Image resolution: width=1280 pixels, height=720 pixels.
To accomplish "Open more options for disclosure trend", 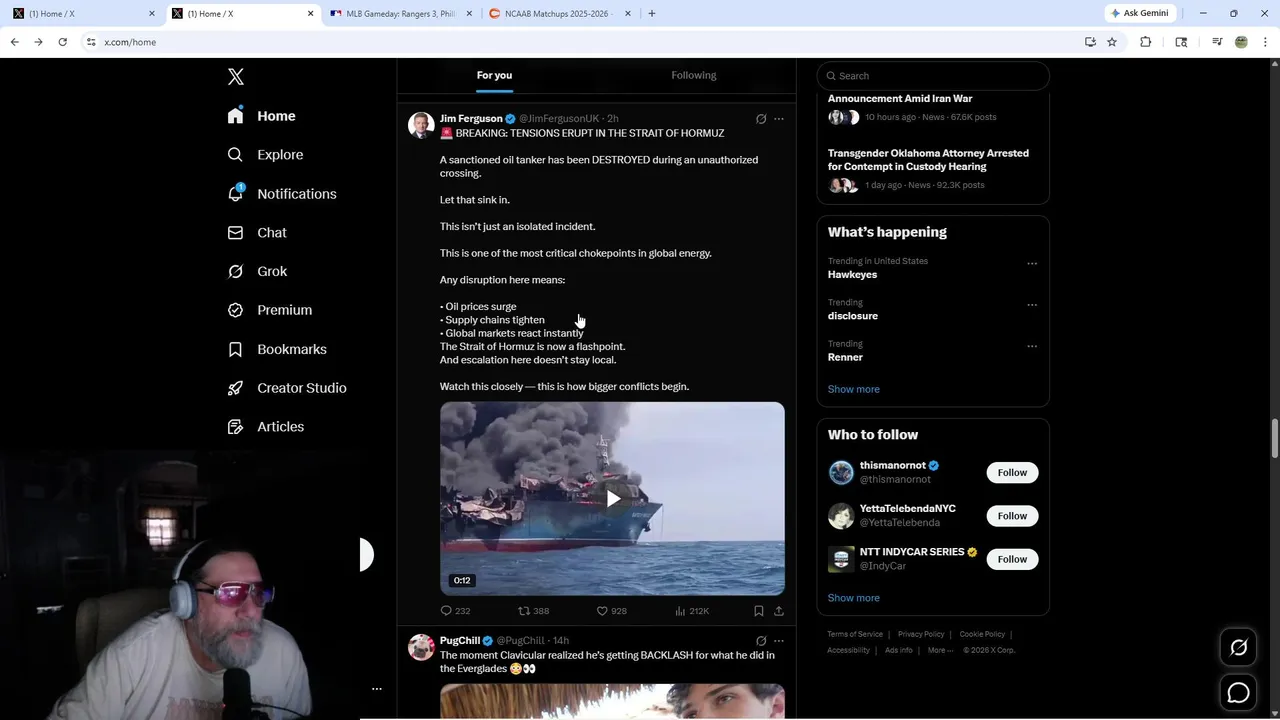I will 1032,305.
